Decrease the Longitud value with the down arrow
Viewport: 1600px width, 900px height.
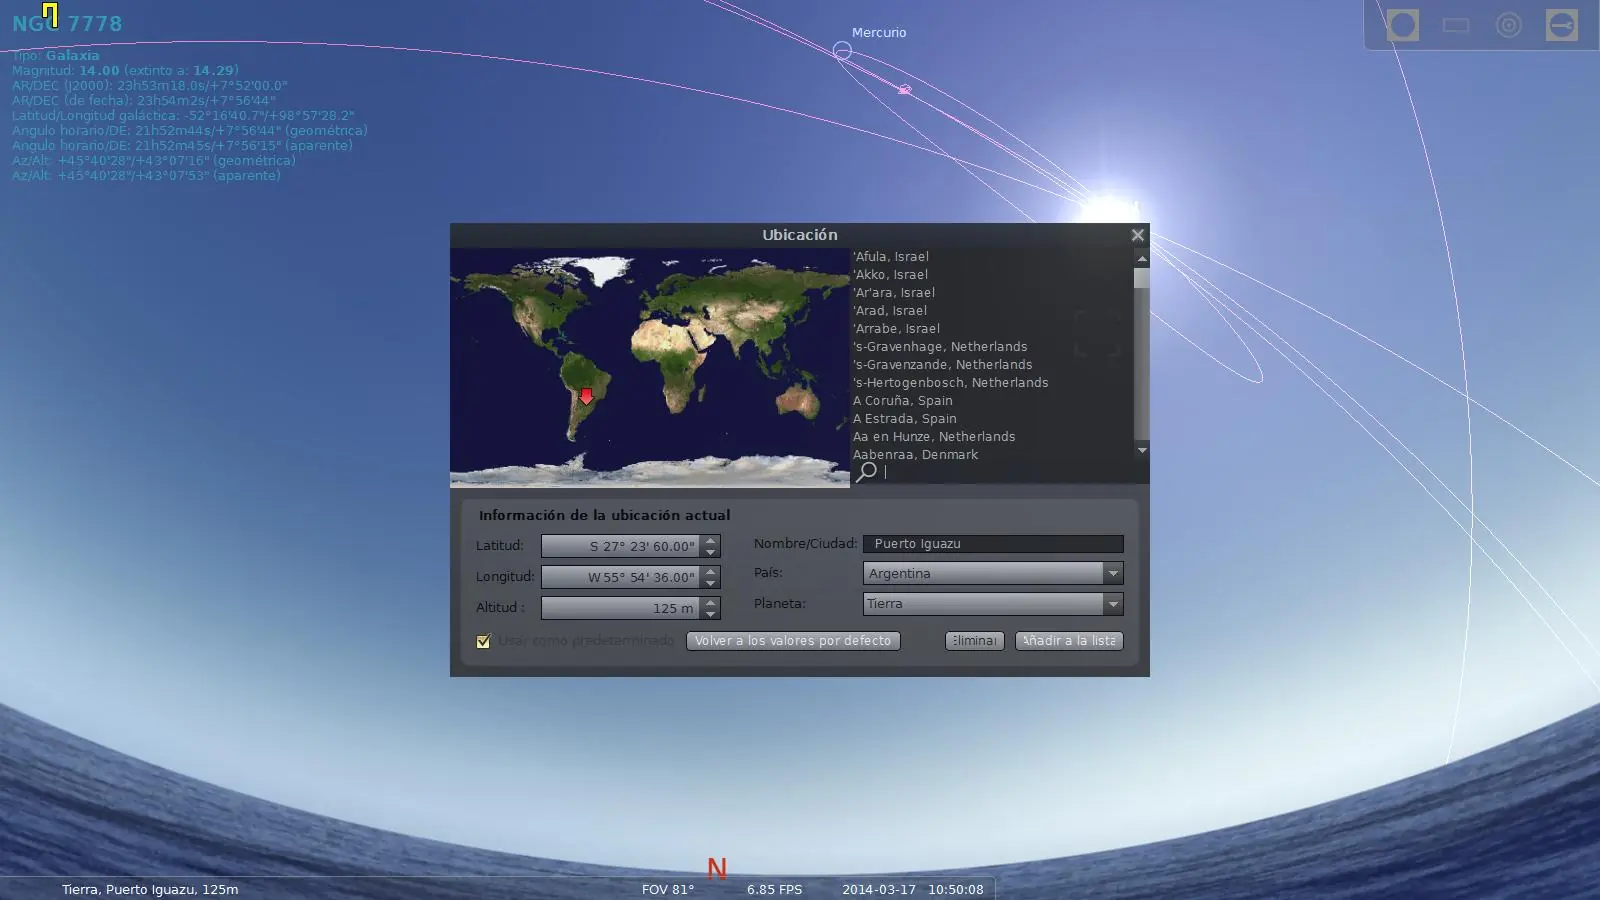[x=711, y=583]
